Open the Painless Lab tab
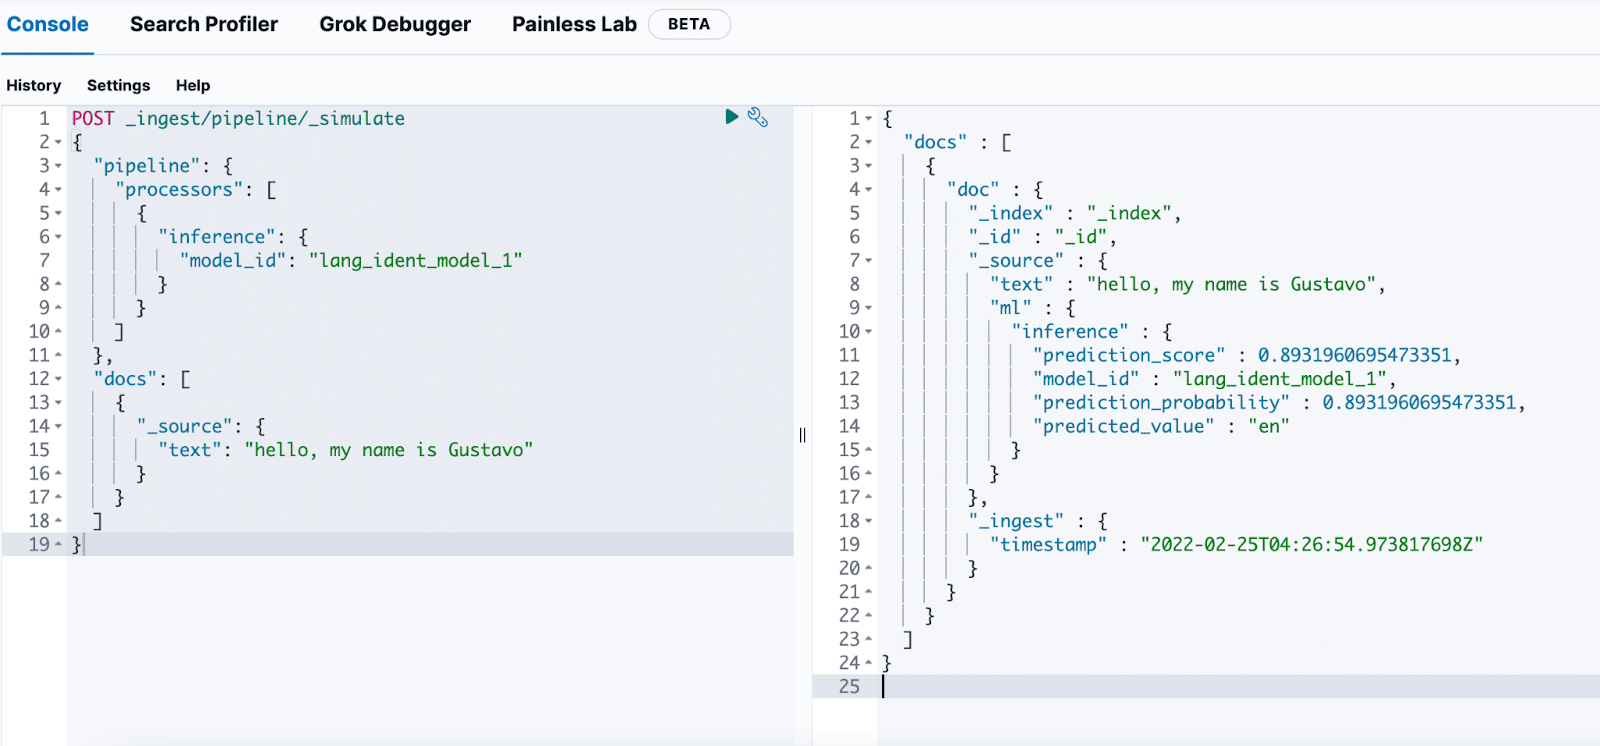Image resolution: width=1600 pixels, height=746 pixels. pyautogui.click(x=574, y=24)
